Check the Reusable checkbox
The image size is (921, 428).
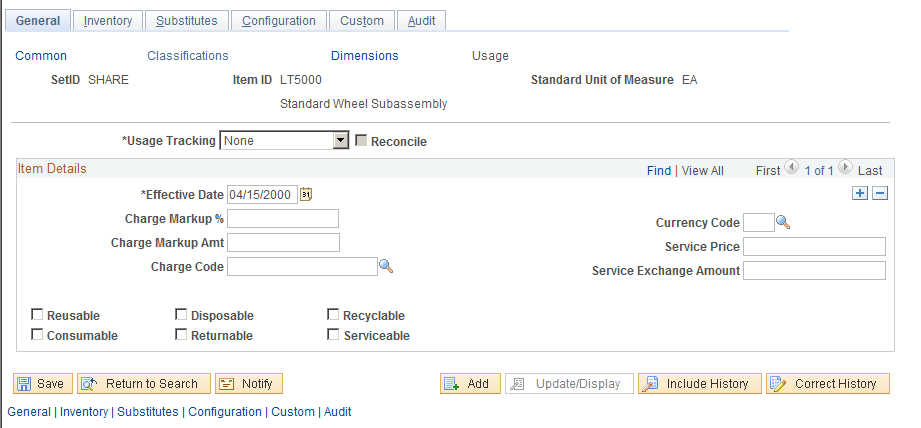click(x=37, y=315)
